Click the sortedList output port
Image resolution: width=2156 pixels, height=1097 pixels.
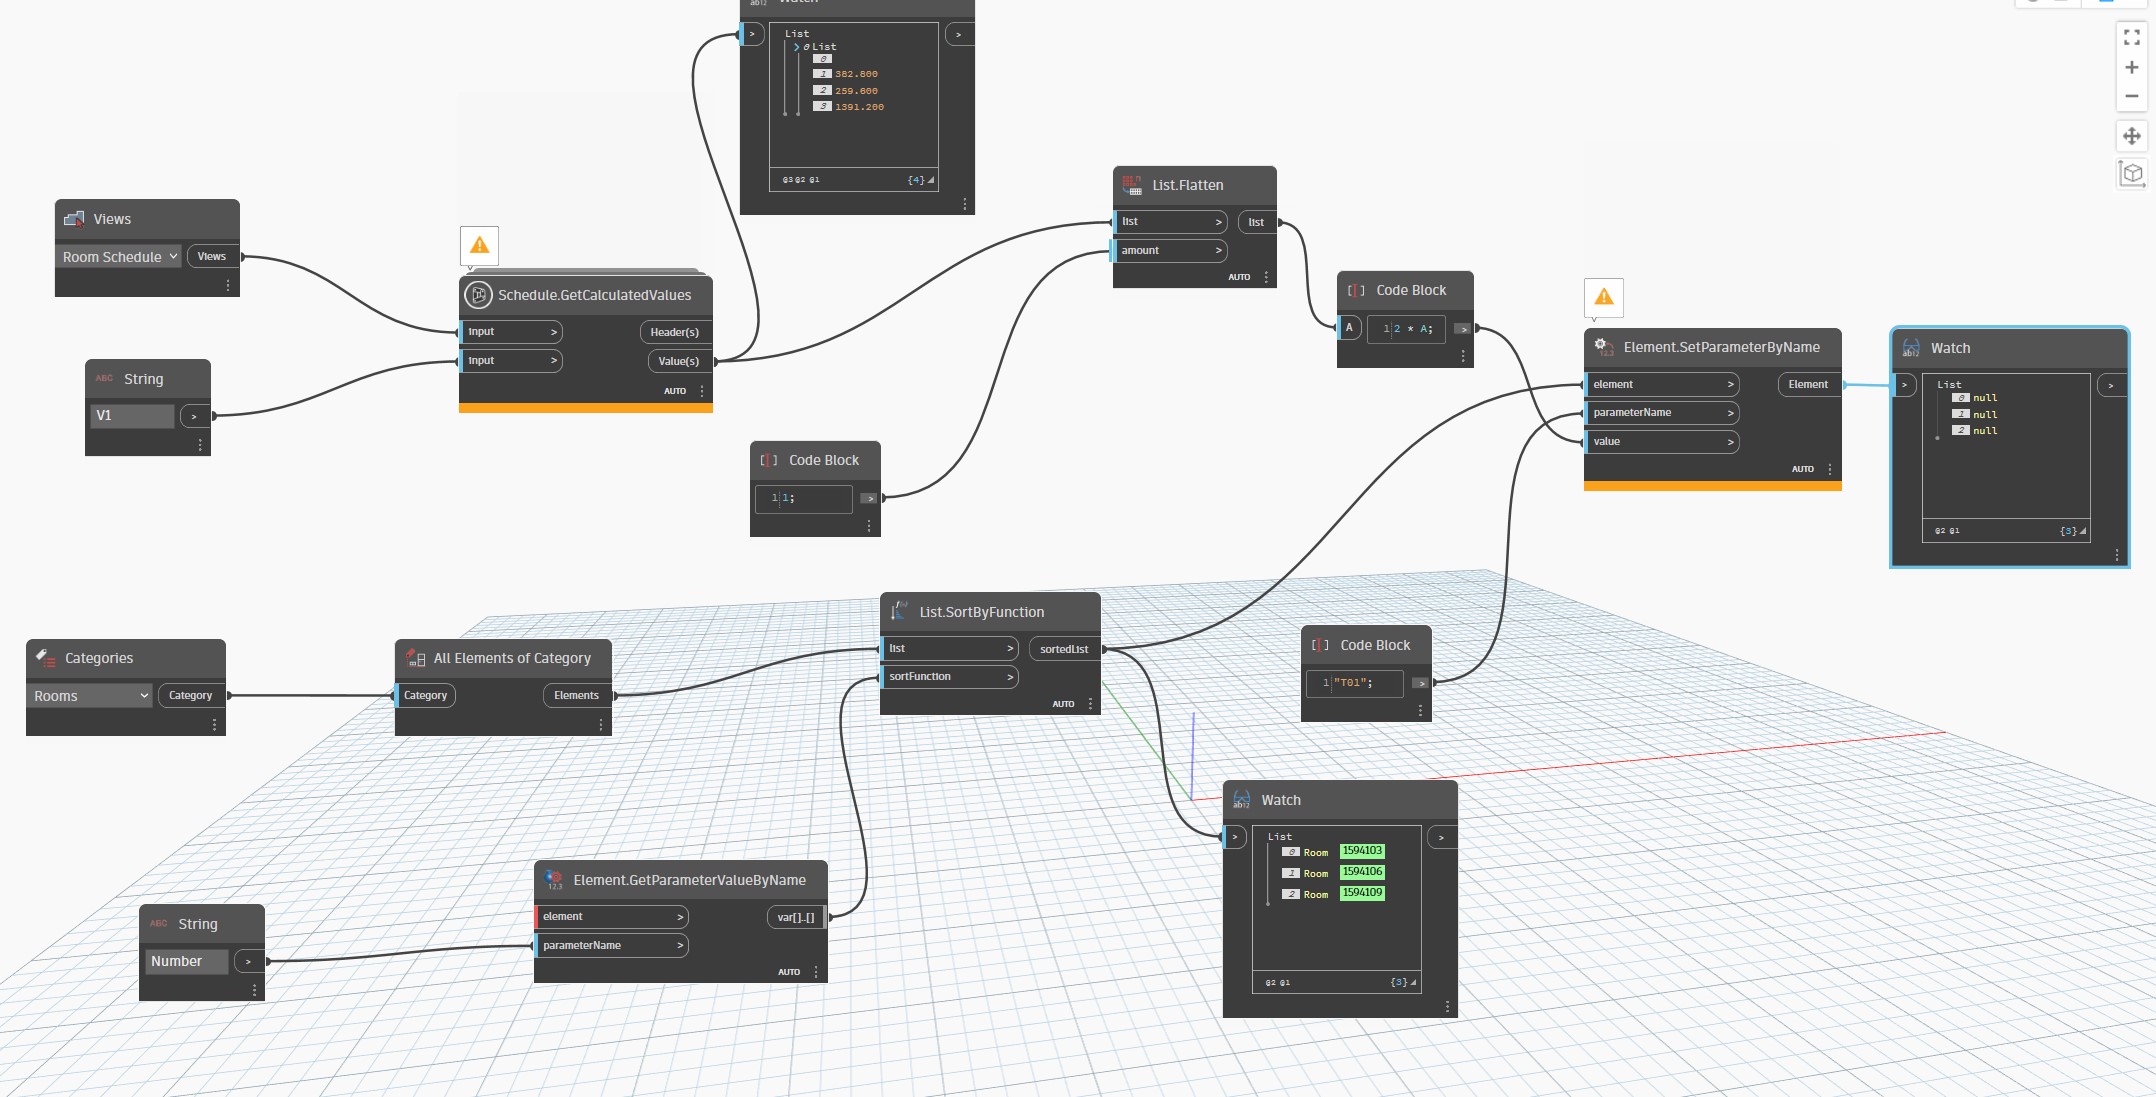click(x=1064, y=649)
